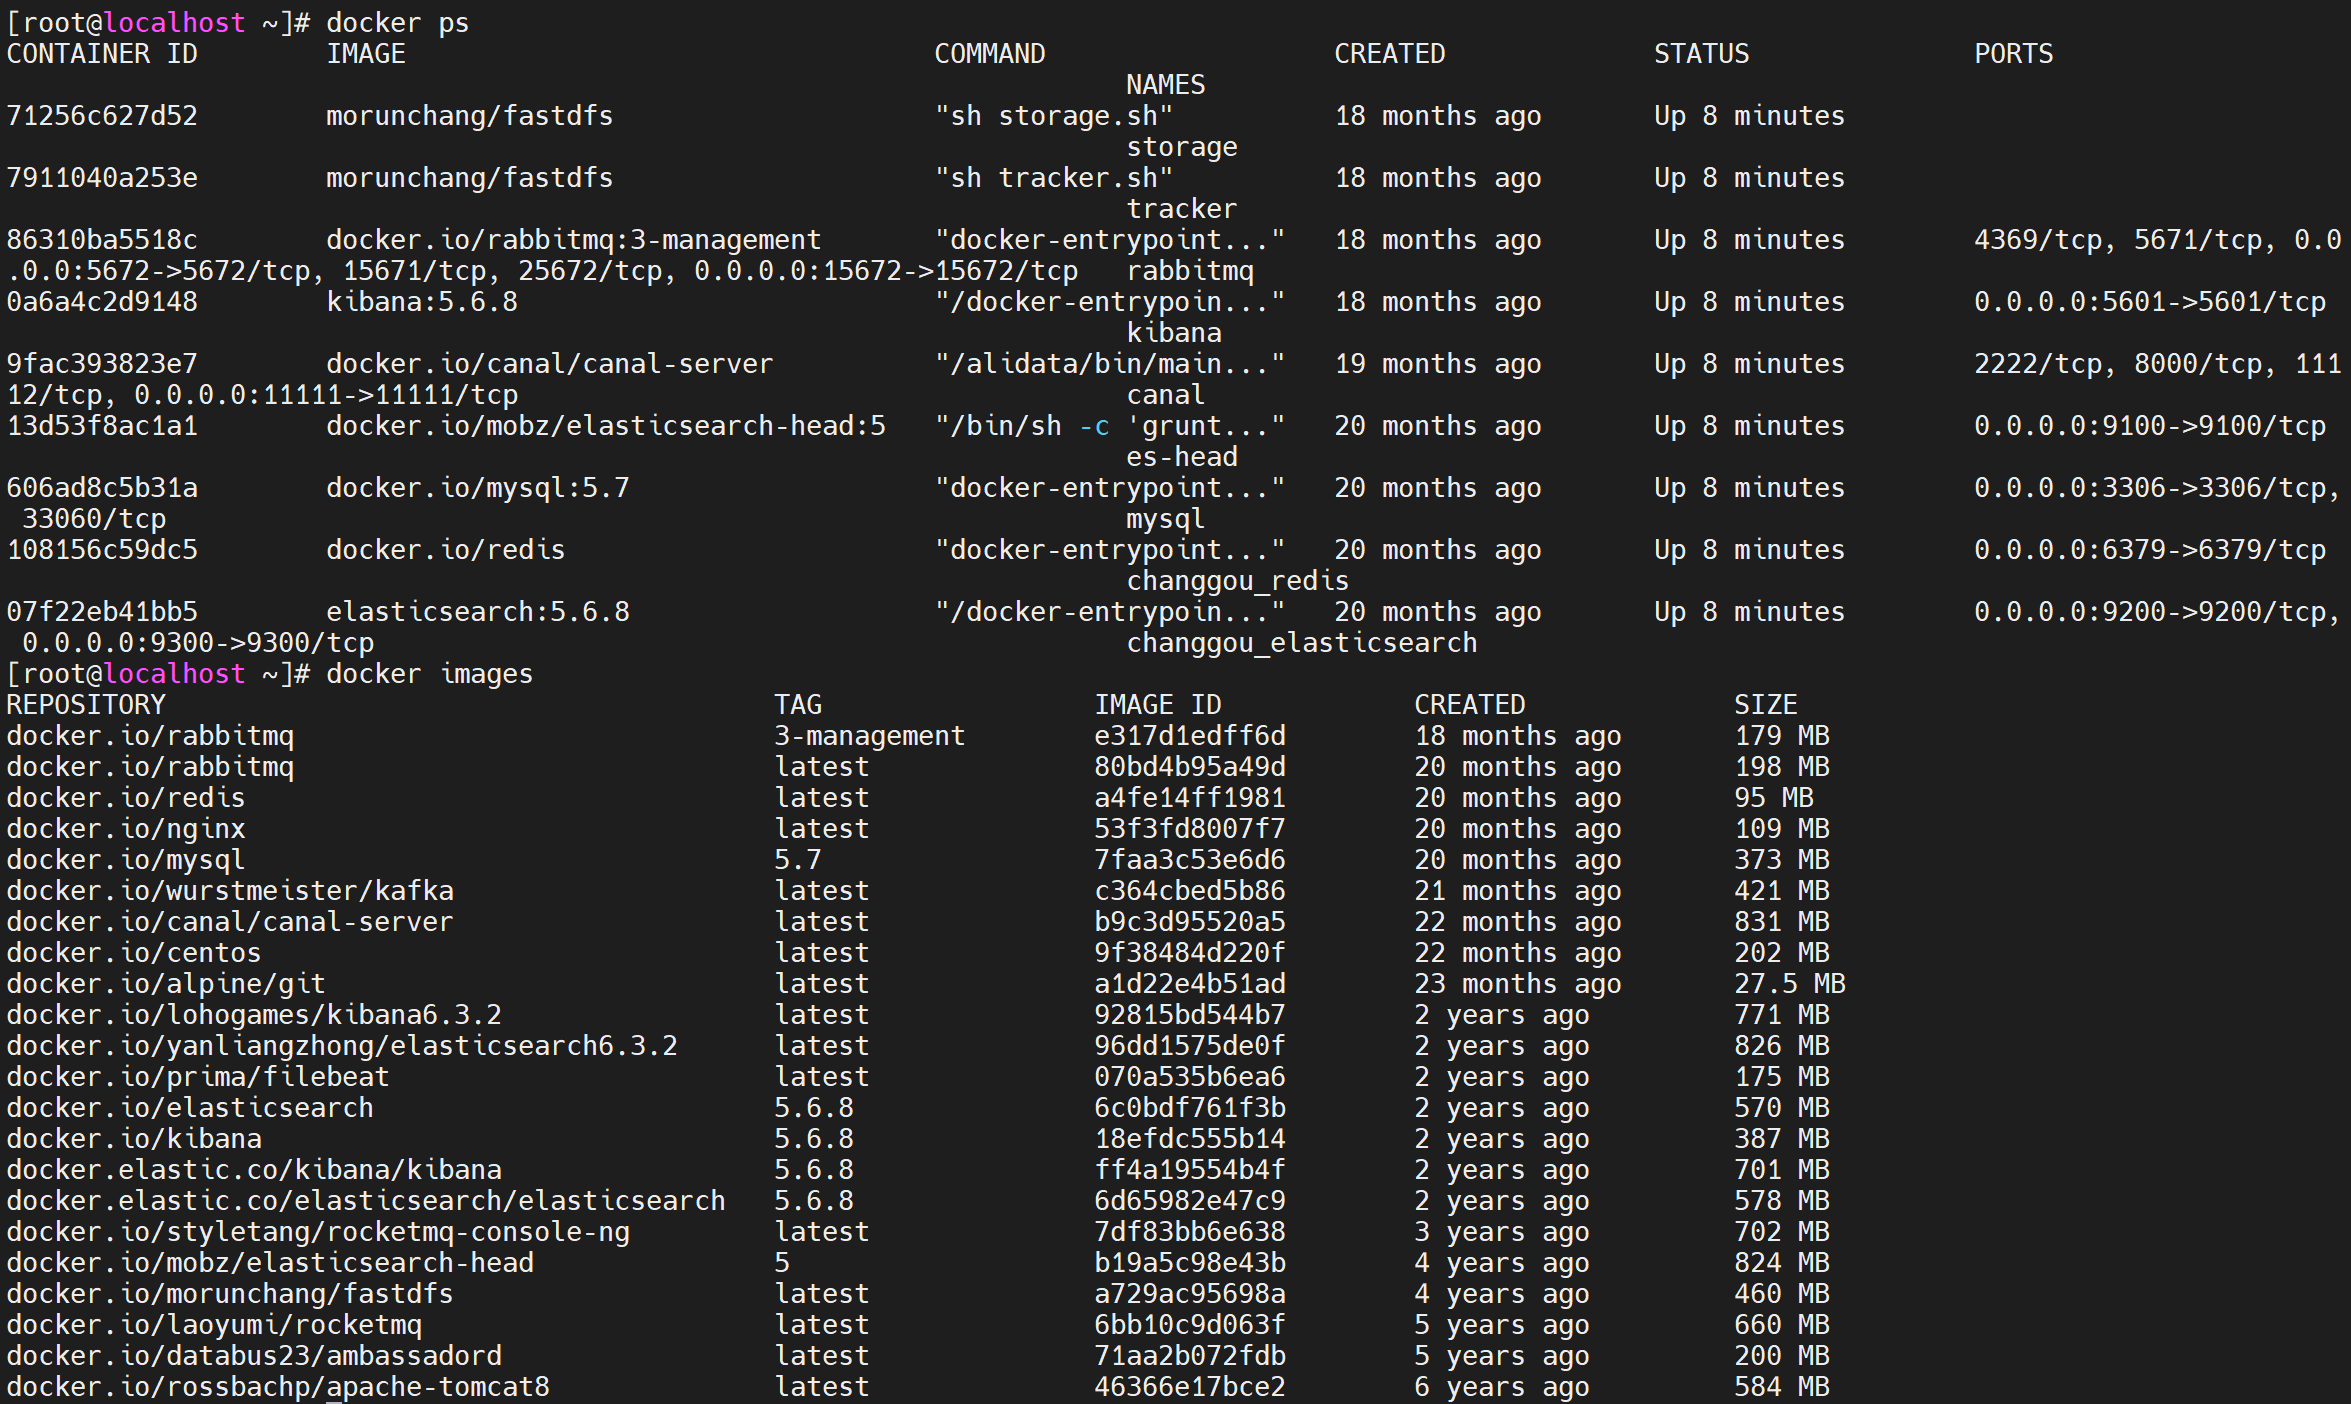Click the CONTAINER ID column header

point(102,54)
